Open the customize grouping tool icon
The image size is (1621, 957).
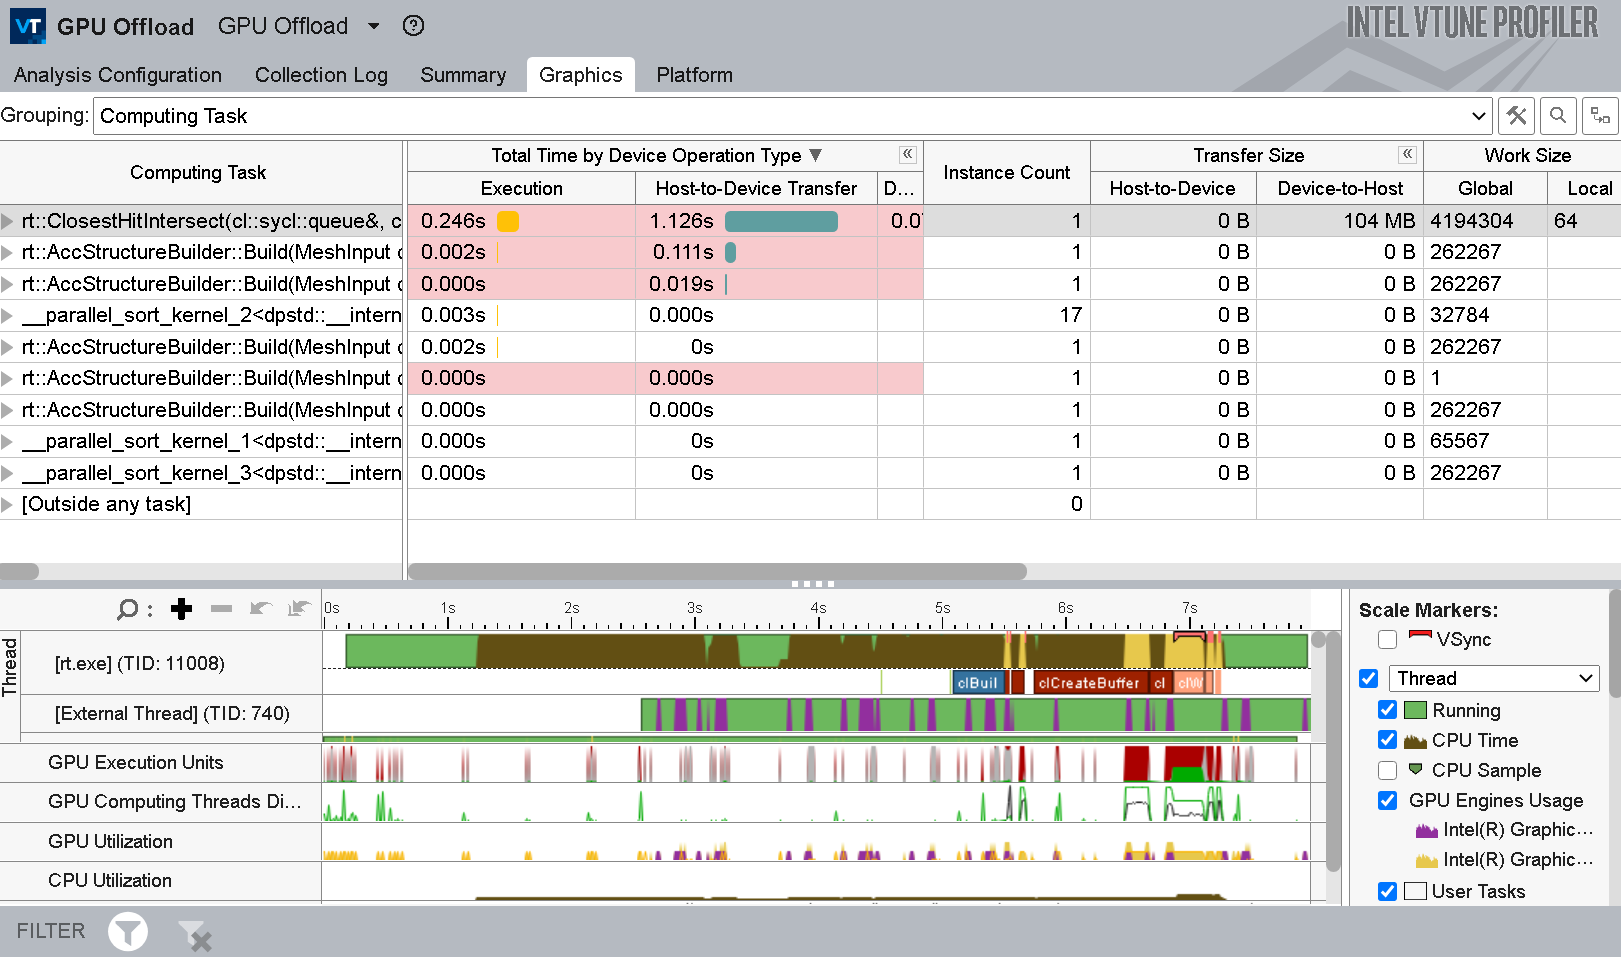point(1516,116)
